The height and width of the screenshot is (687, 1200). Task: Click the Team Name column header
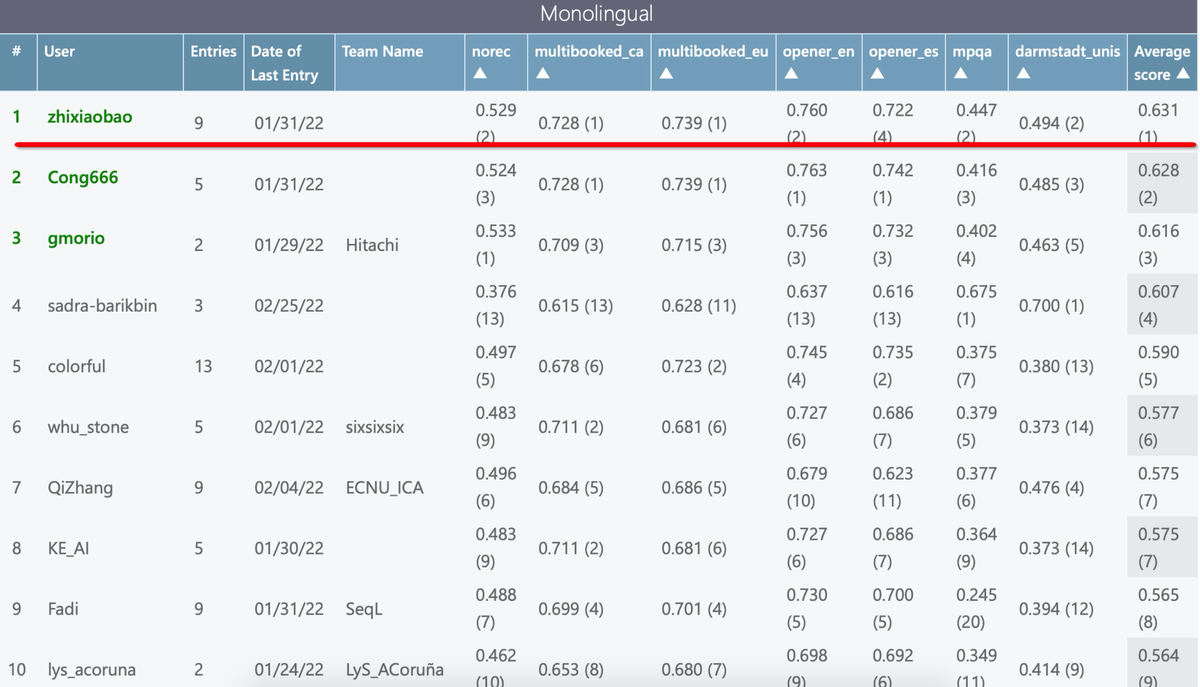tap(382, 51)
